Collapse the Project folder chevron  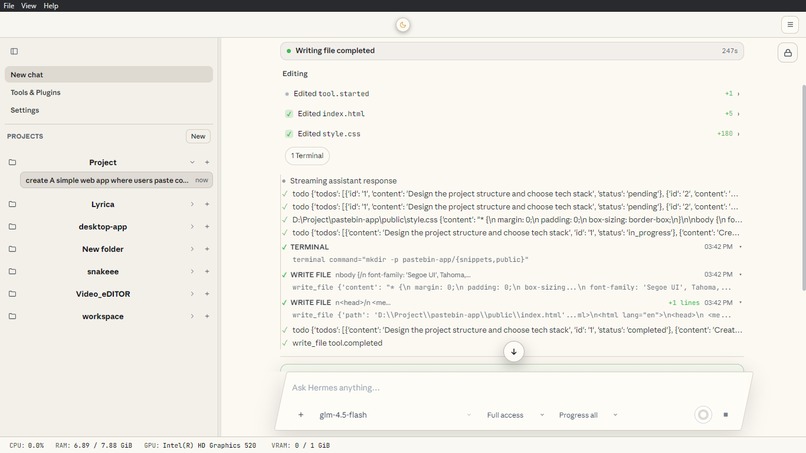click(192, 162)
